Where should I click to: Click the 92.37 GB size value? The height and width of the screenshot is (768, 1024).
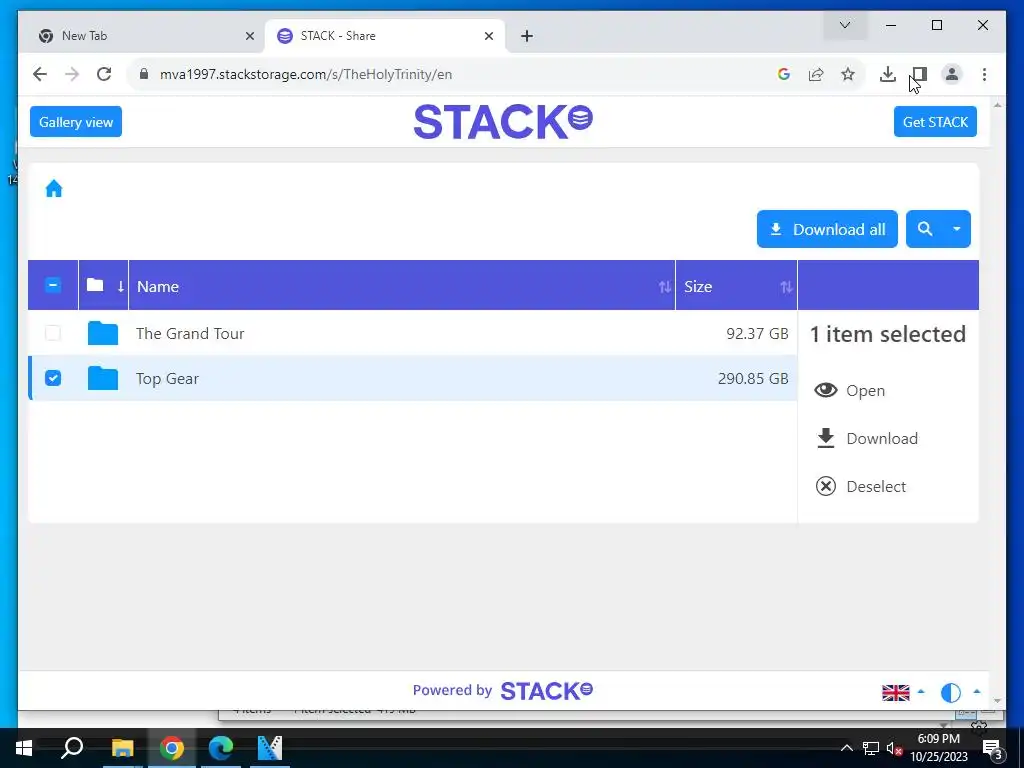tap(757, 334)
